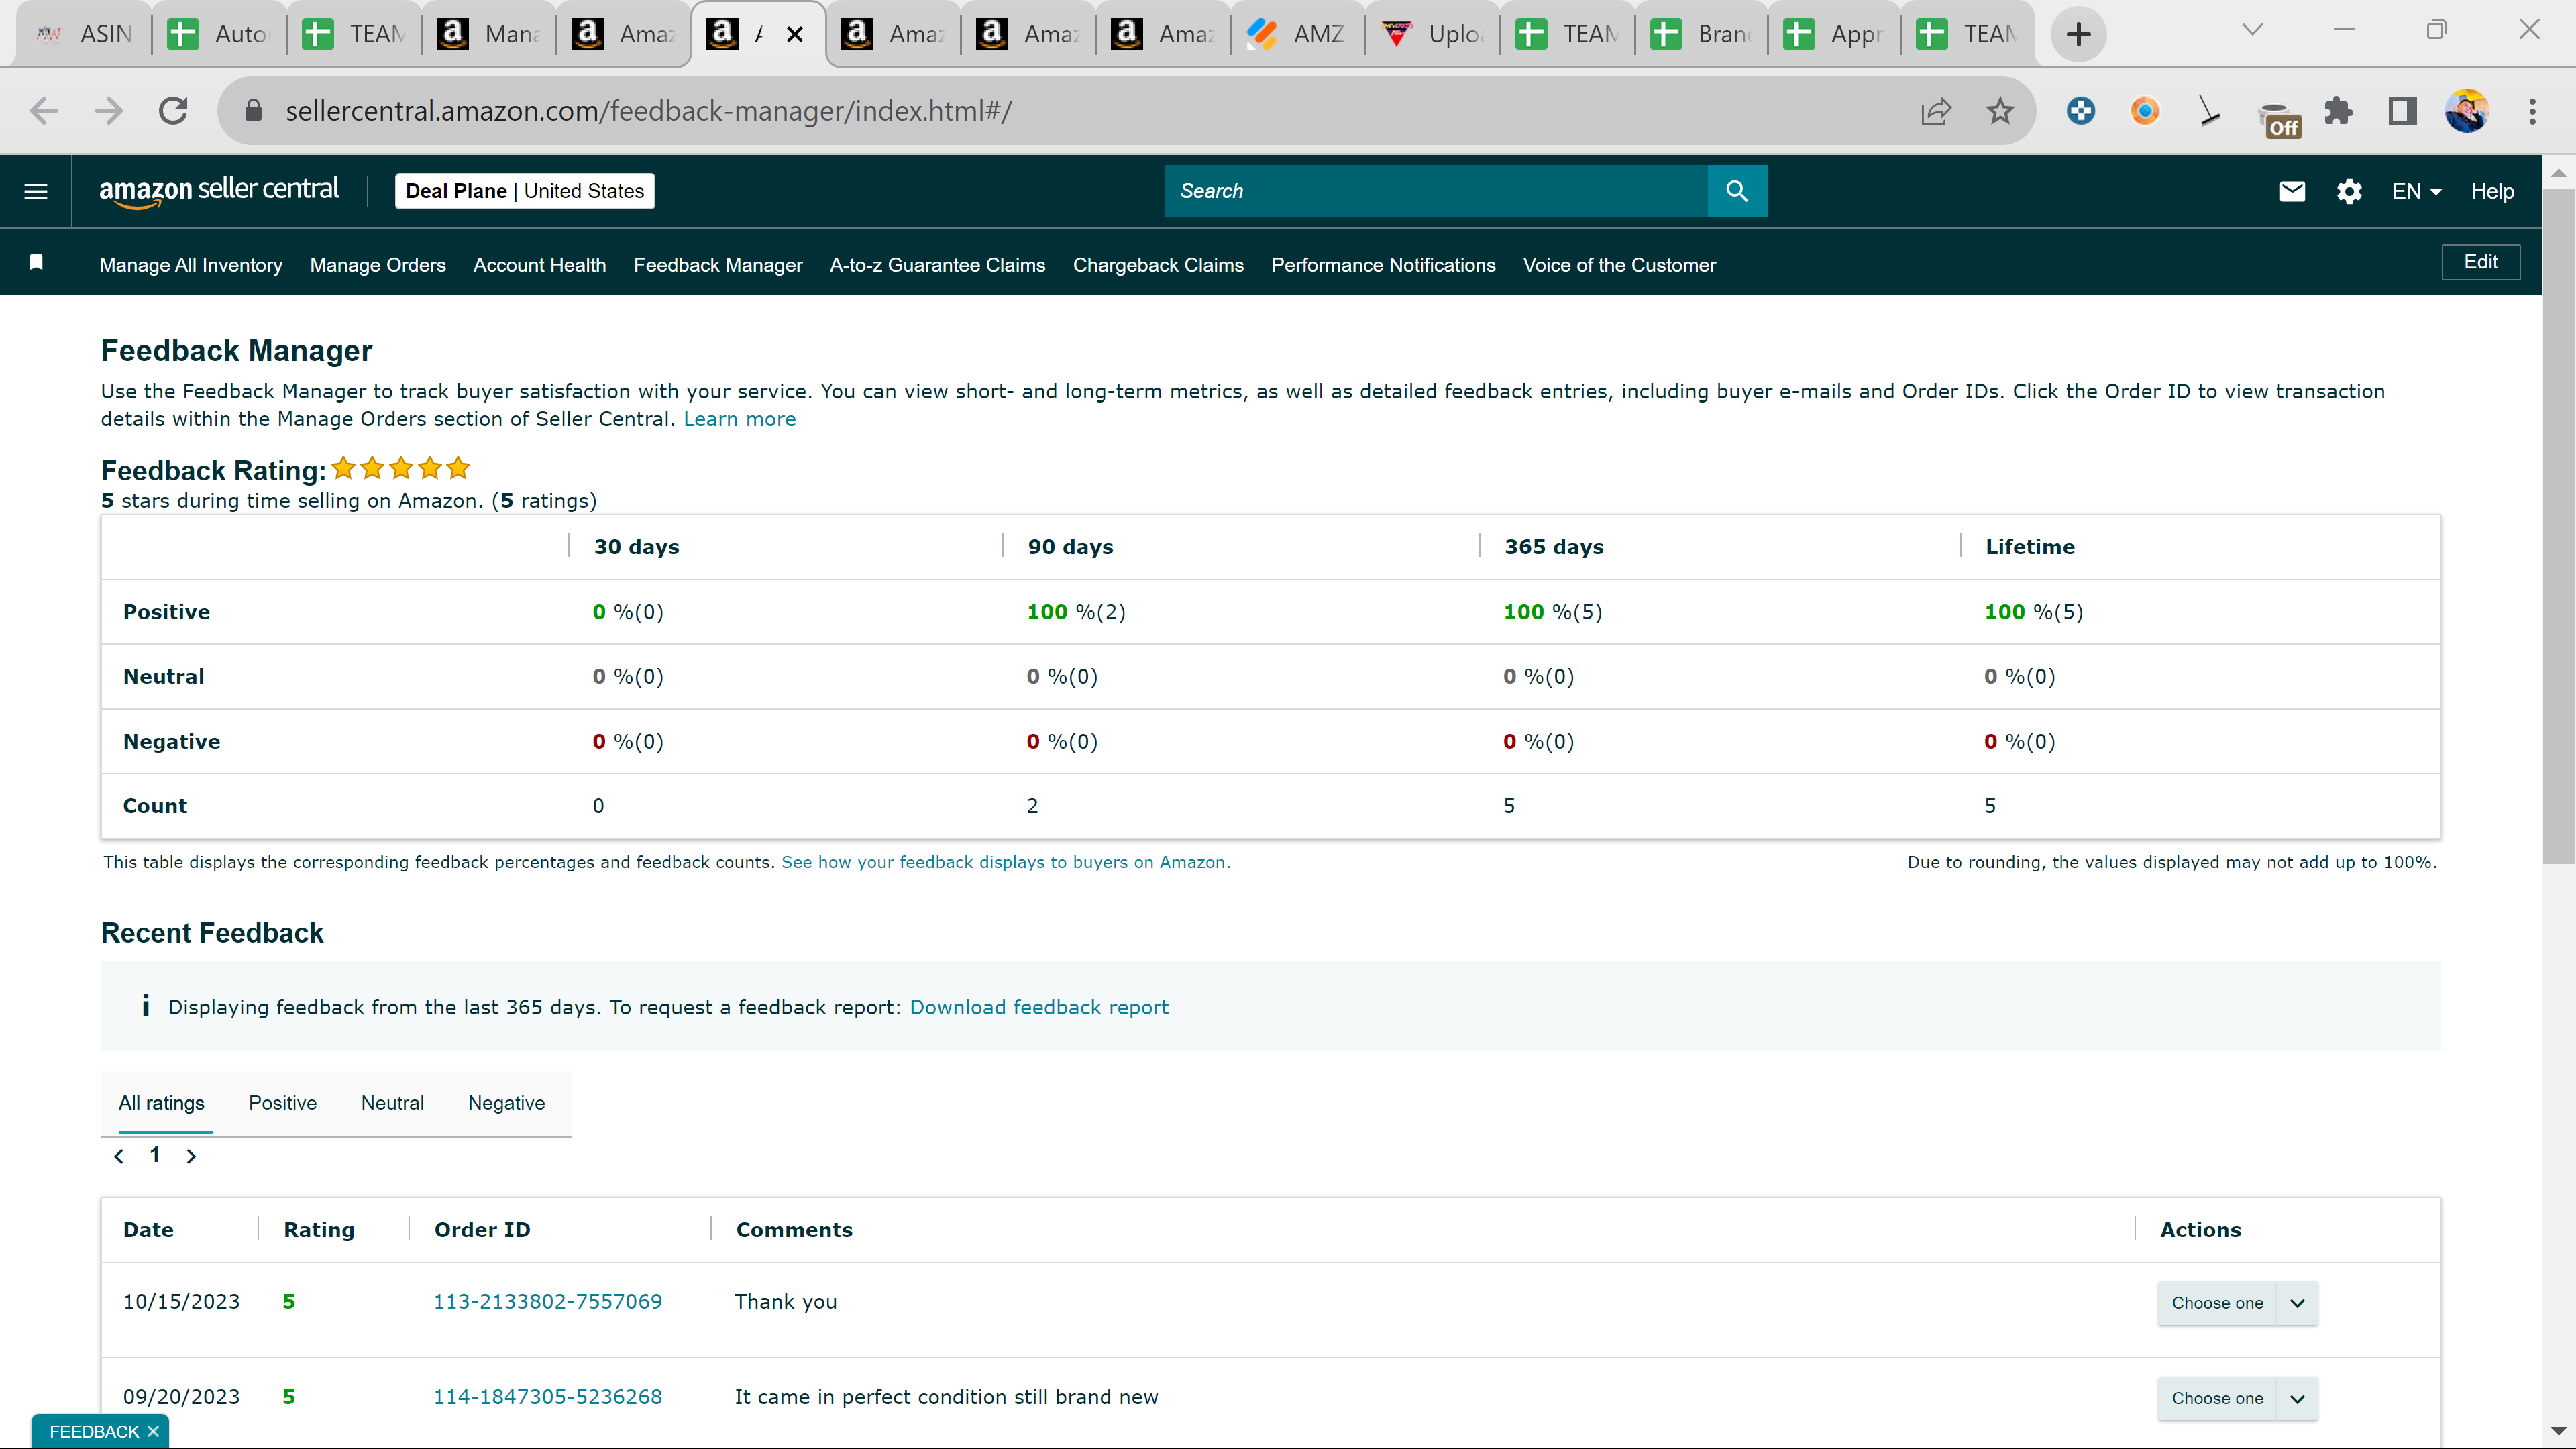
Task: Click the browser forward arrow
Action: pos(108,111)
